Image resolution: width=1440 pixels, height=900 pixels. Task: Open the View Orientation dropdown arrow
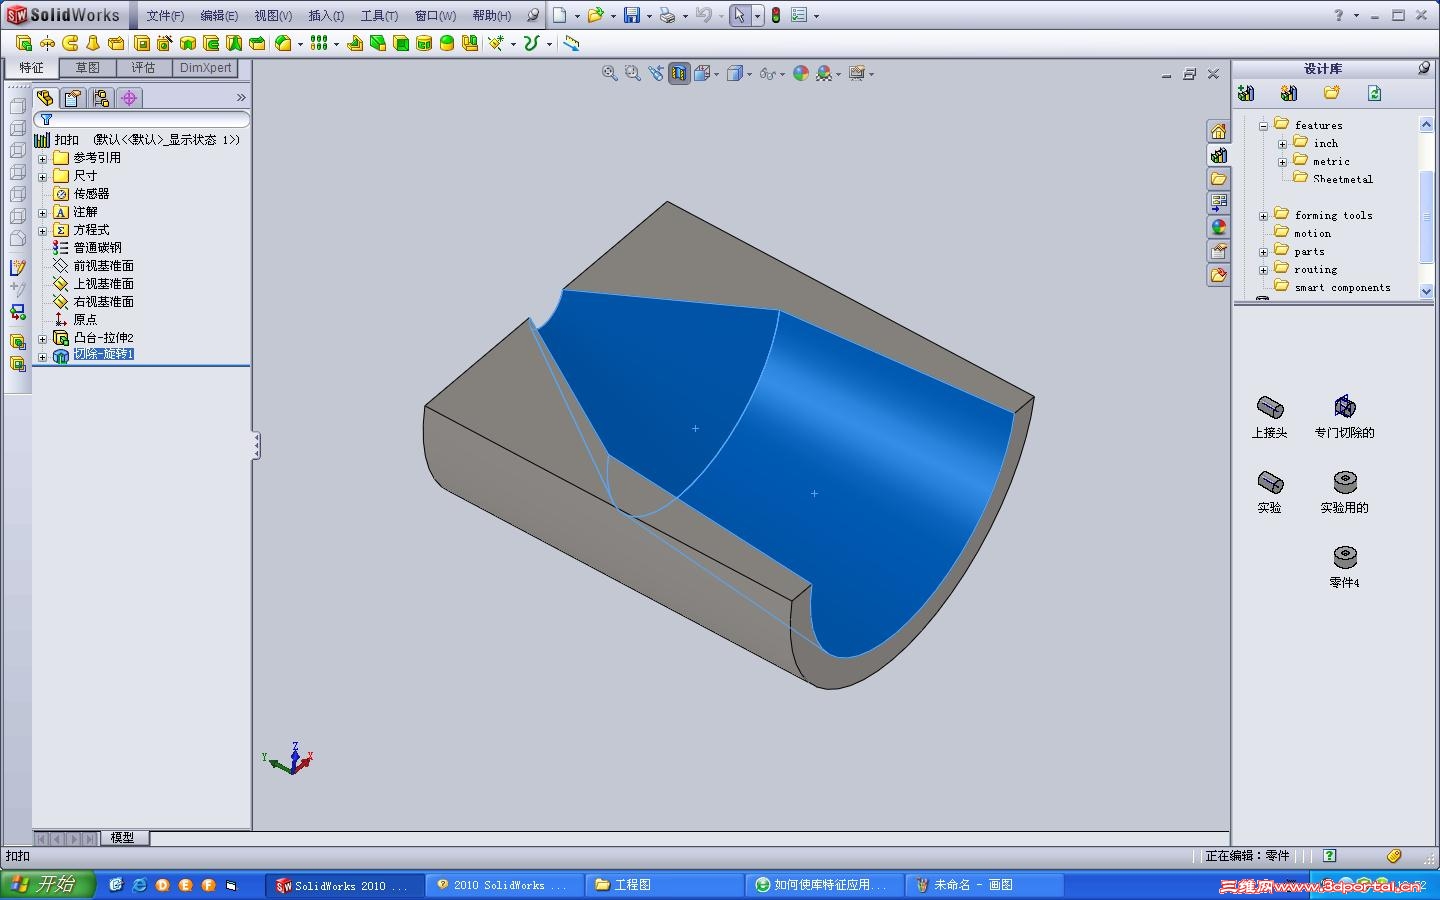[717, 74]
